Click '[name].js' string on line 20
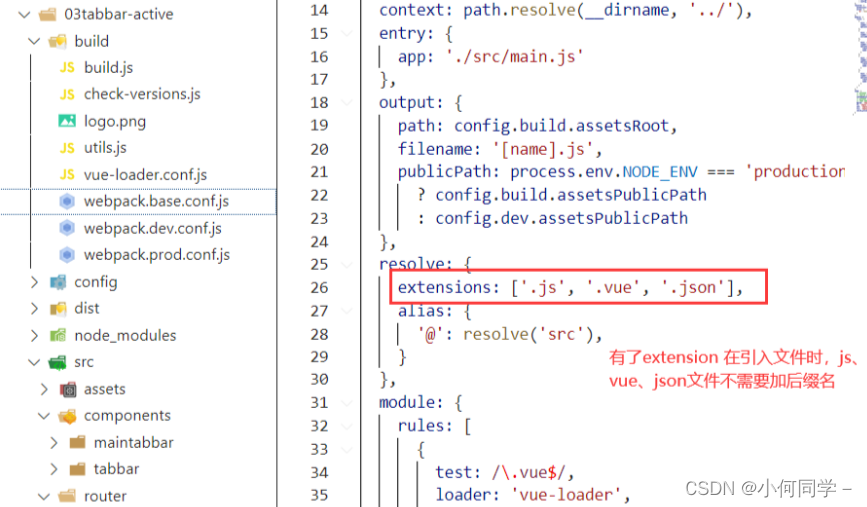867x507 pixels. (x=542, y=149)
